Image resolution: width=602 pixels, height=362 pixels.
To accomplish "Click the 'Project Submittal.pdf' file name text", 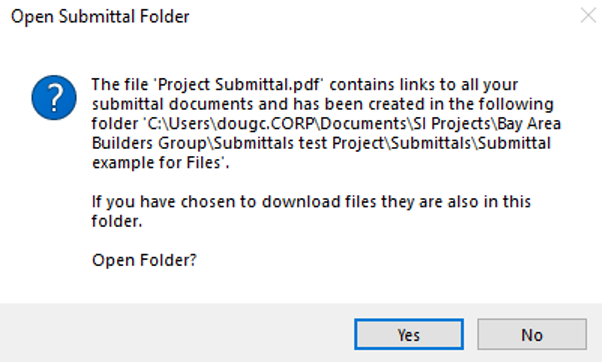I will [x=238, y=84].
